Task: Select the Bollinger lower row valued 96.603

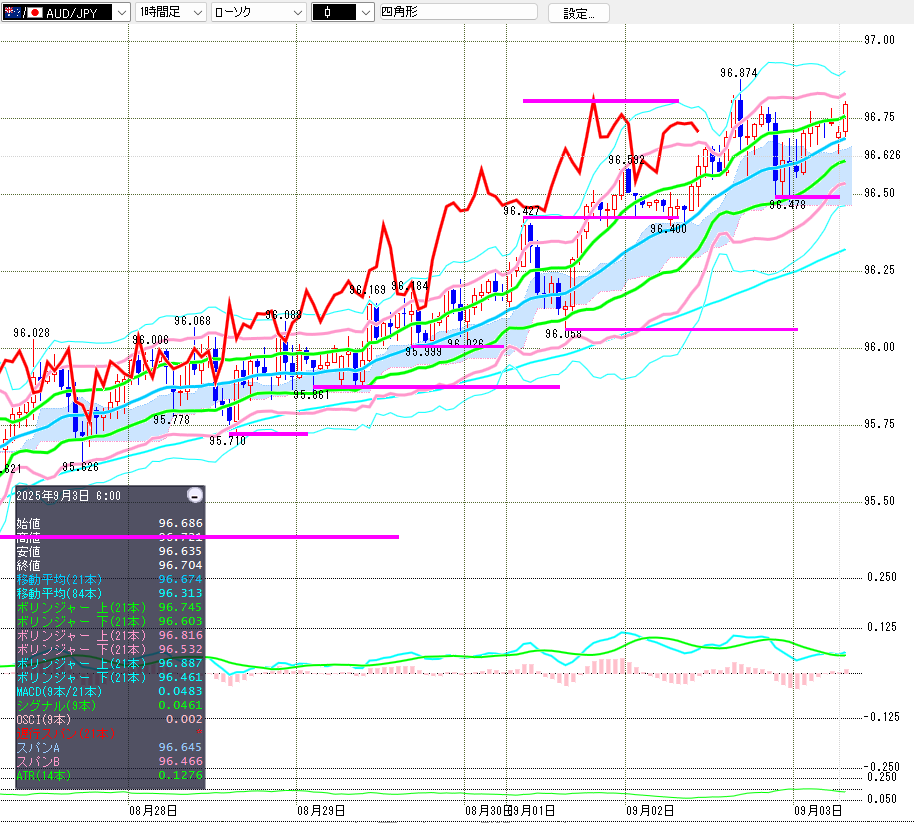Action: [x=110, y=621]
